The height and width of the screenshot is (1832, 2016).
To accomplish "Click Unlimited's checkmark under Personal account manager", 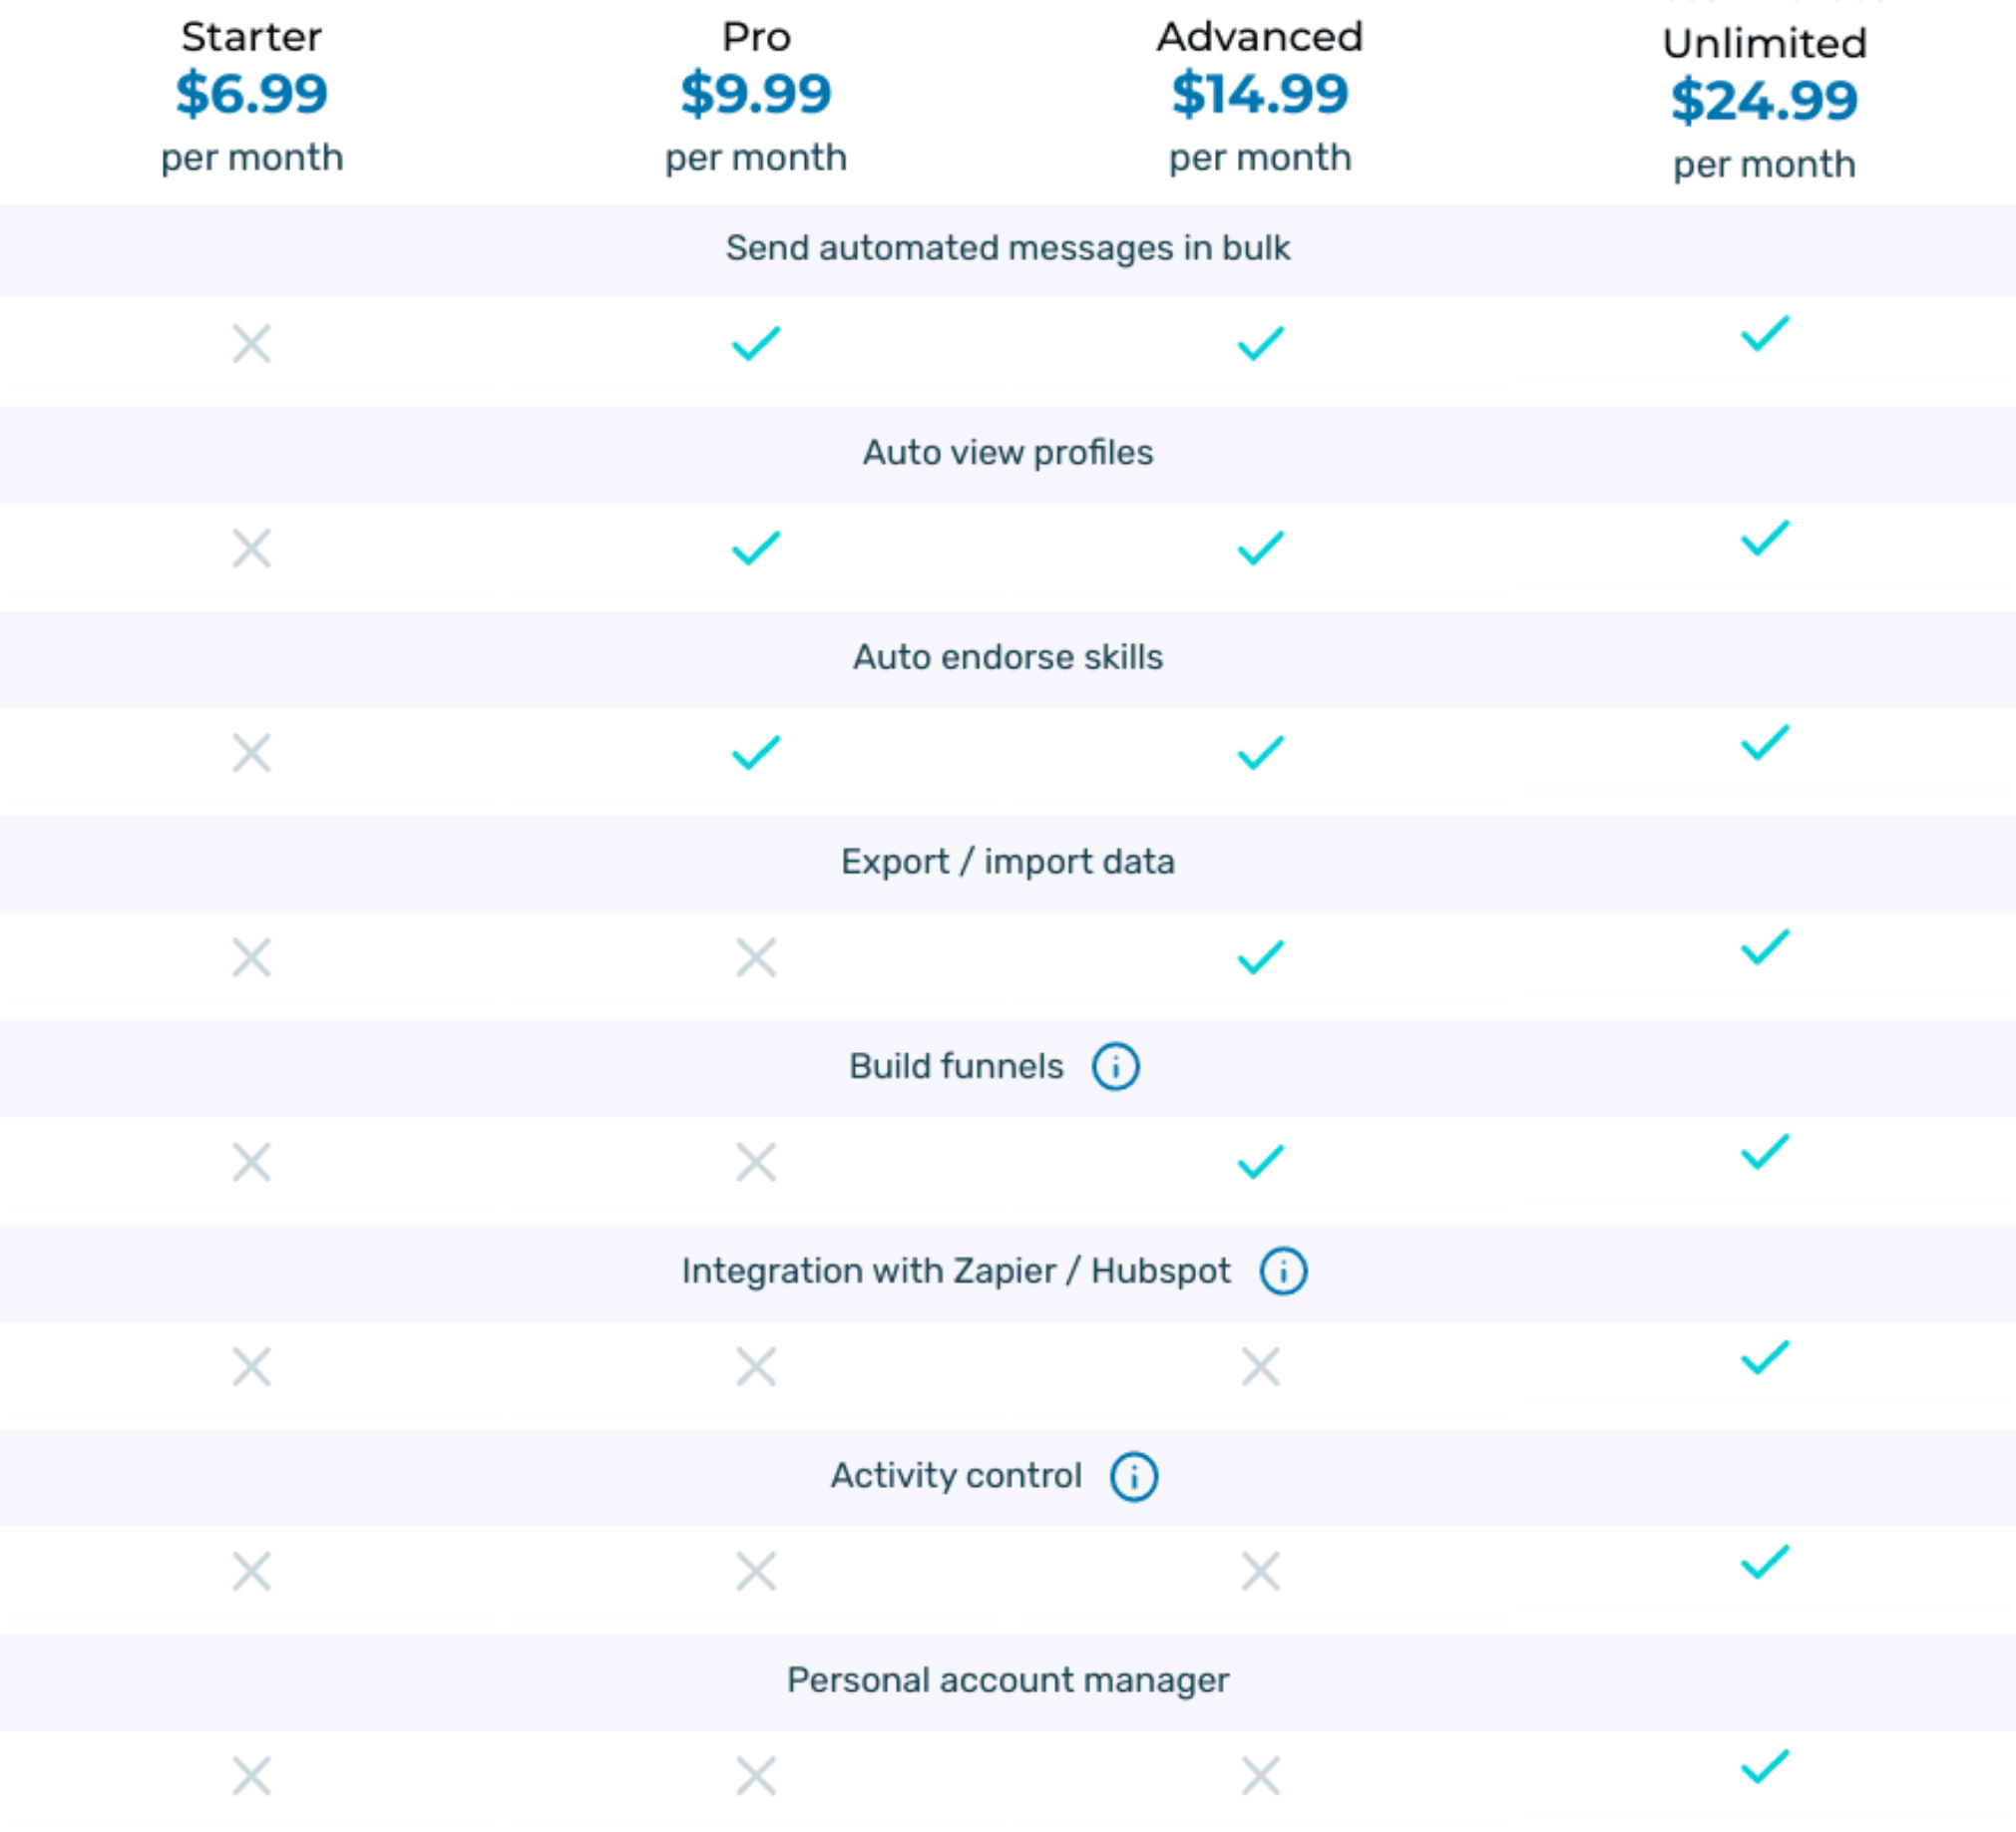I will (1765, 1767).
